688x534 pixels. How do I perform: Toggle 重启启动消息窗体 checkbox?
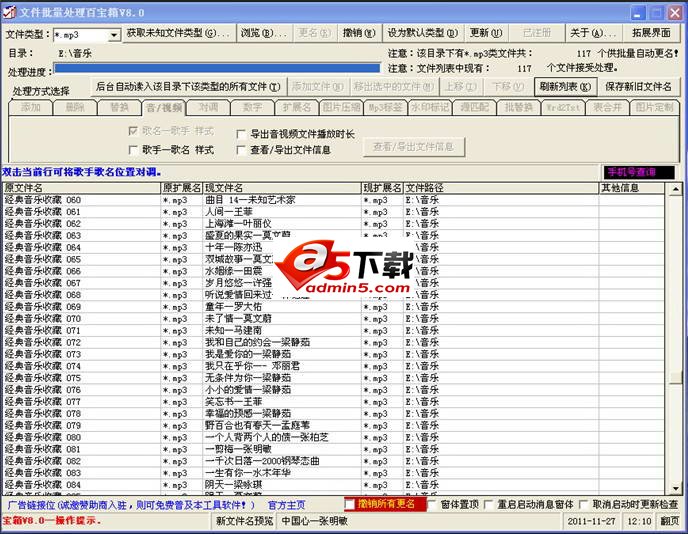click(488, 505)
